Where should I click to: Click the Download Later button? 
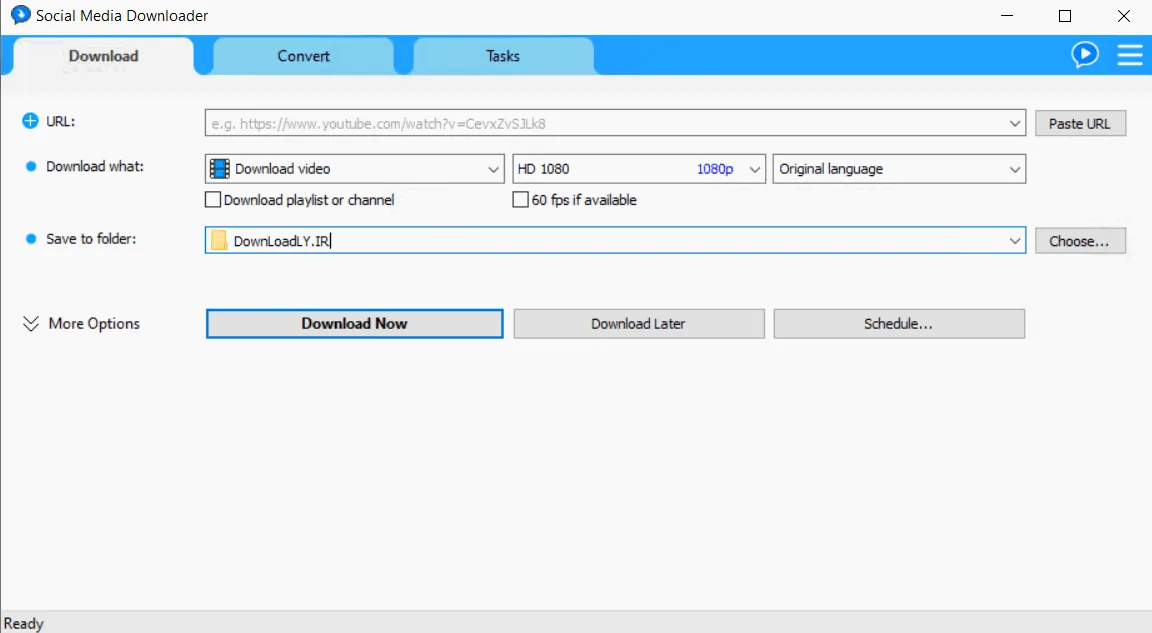[x=639, y=324]
